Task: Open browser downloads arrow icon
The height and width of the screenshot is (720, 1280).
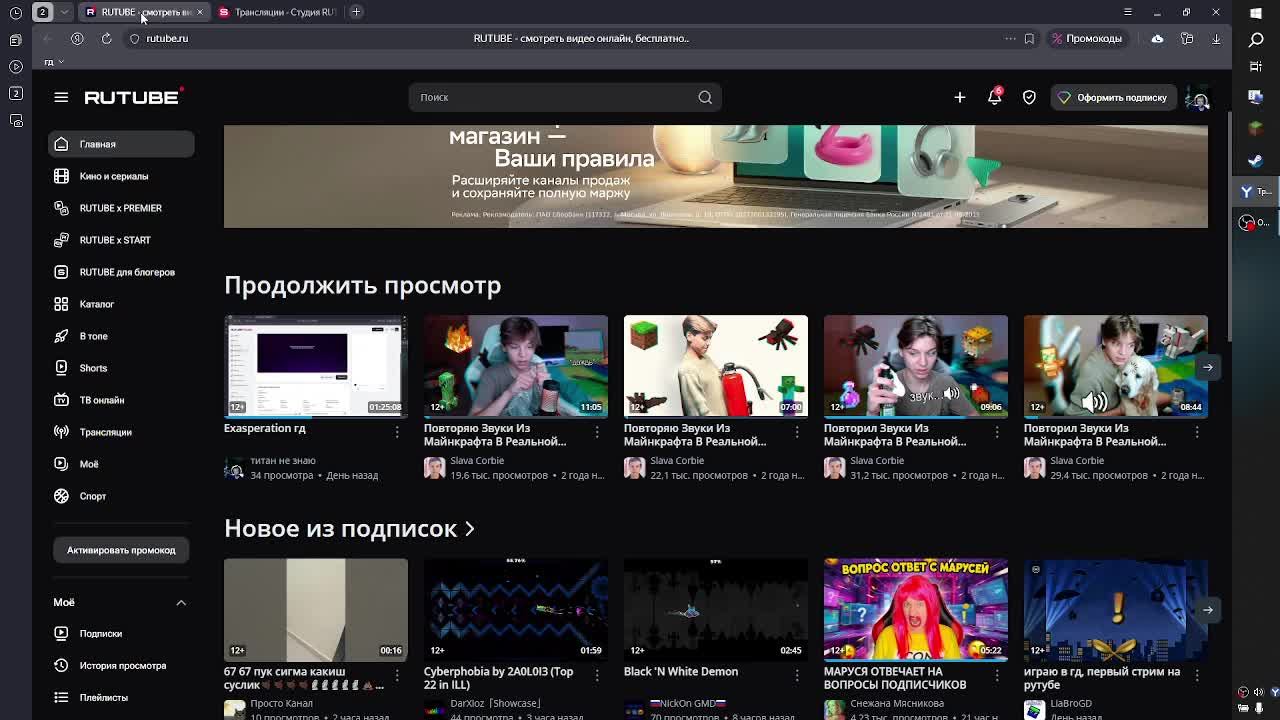Action: [1216, 38]
